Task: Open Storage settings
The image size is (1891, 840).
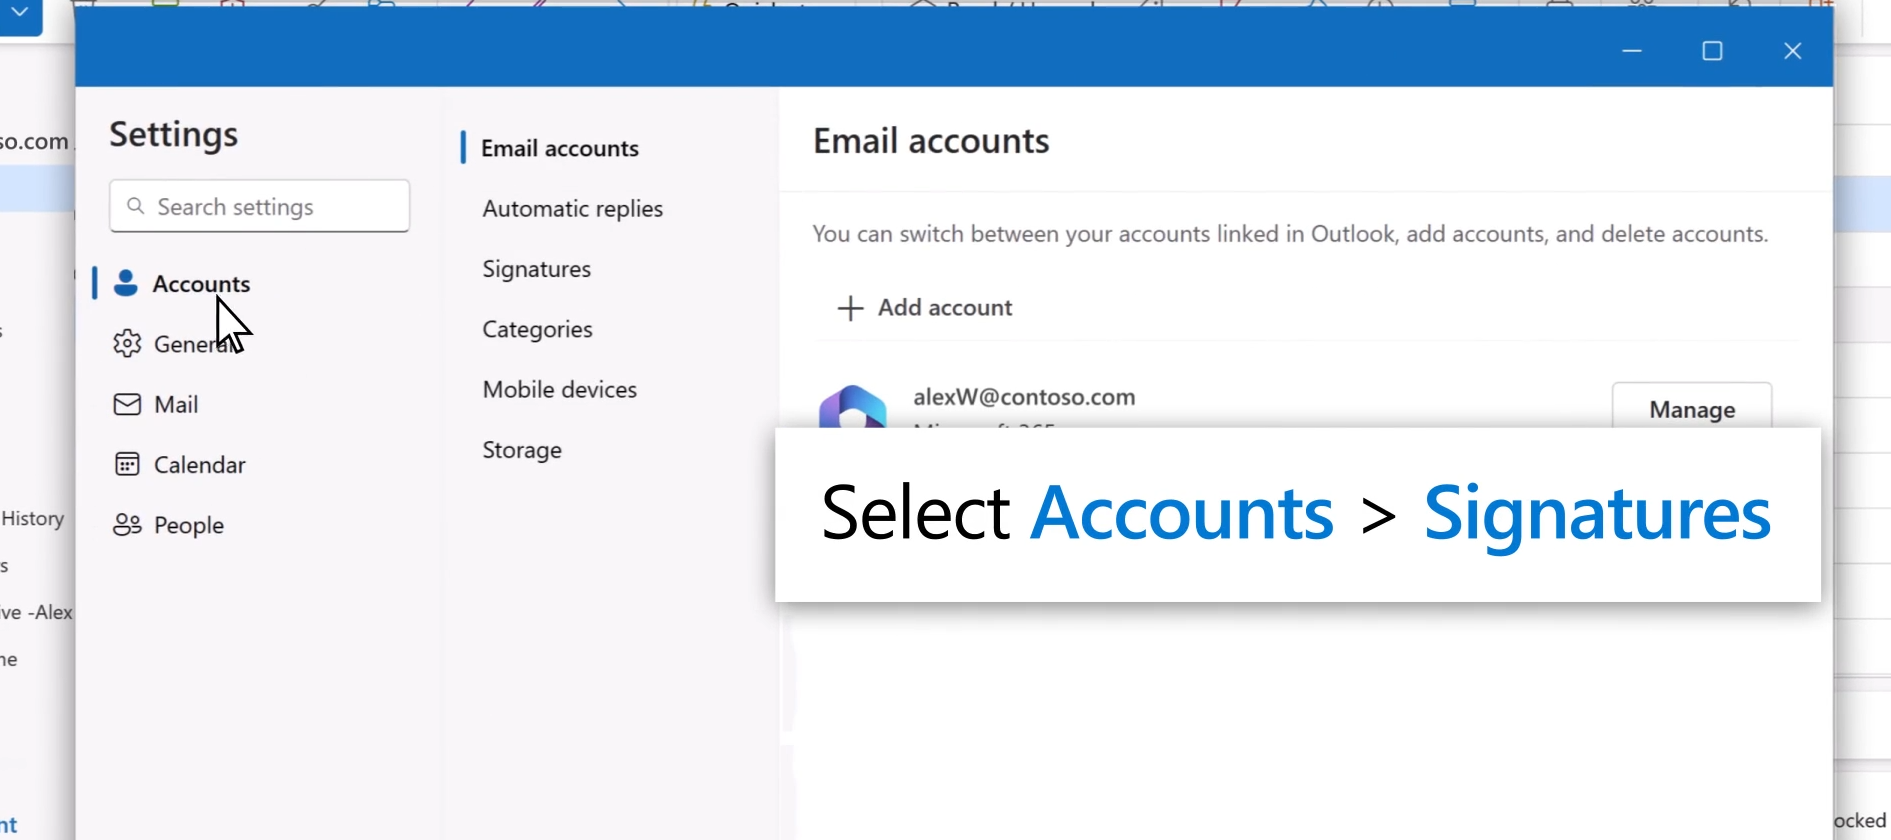Action: coord(521,450)
